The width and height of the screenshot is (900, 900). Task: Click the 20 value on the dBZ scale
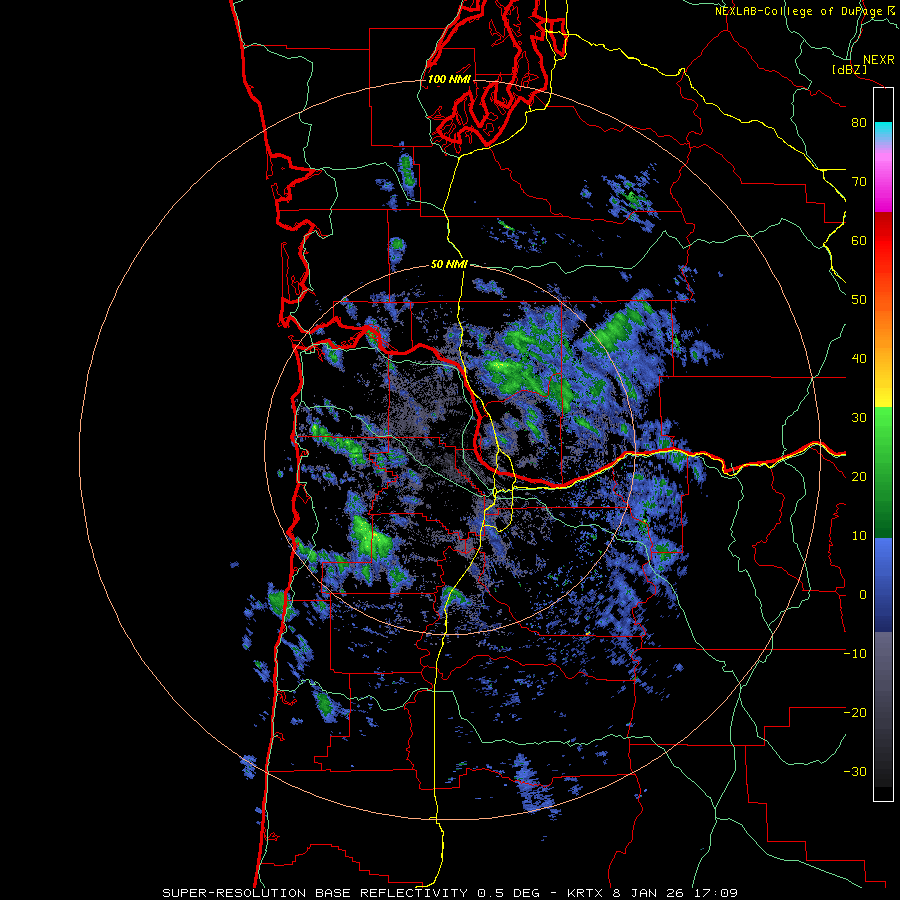(x=859, y=476)
